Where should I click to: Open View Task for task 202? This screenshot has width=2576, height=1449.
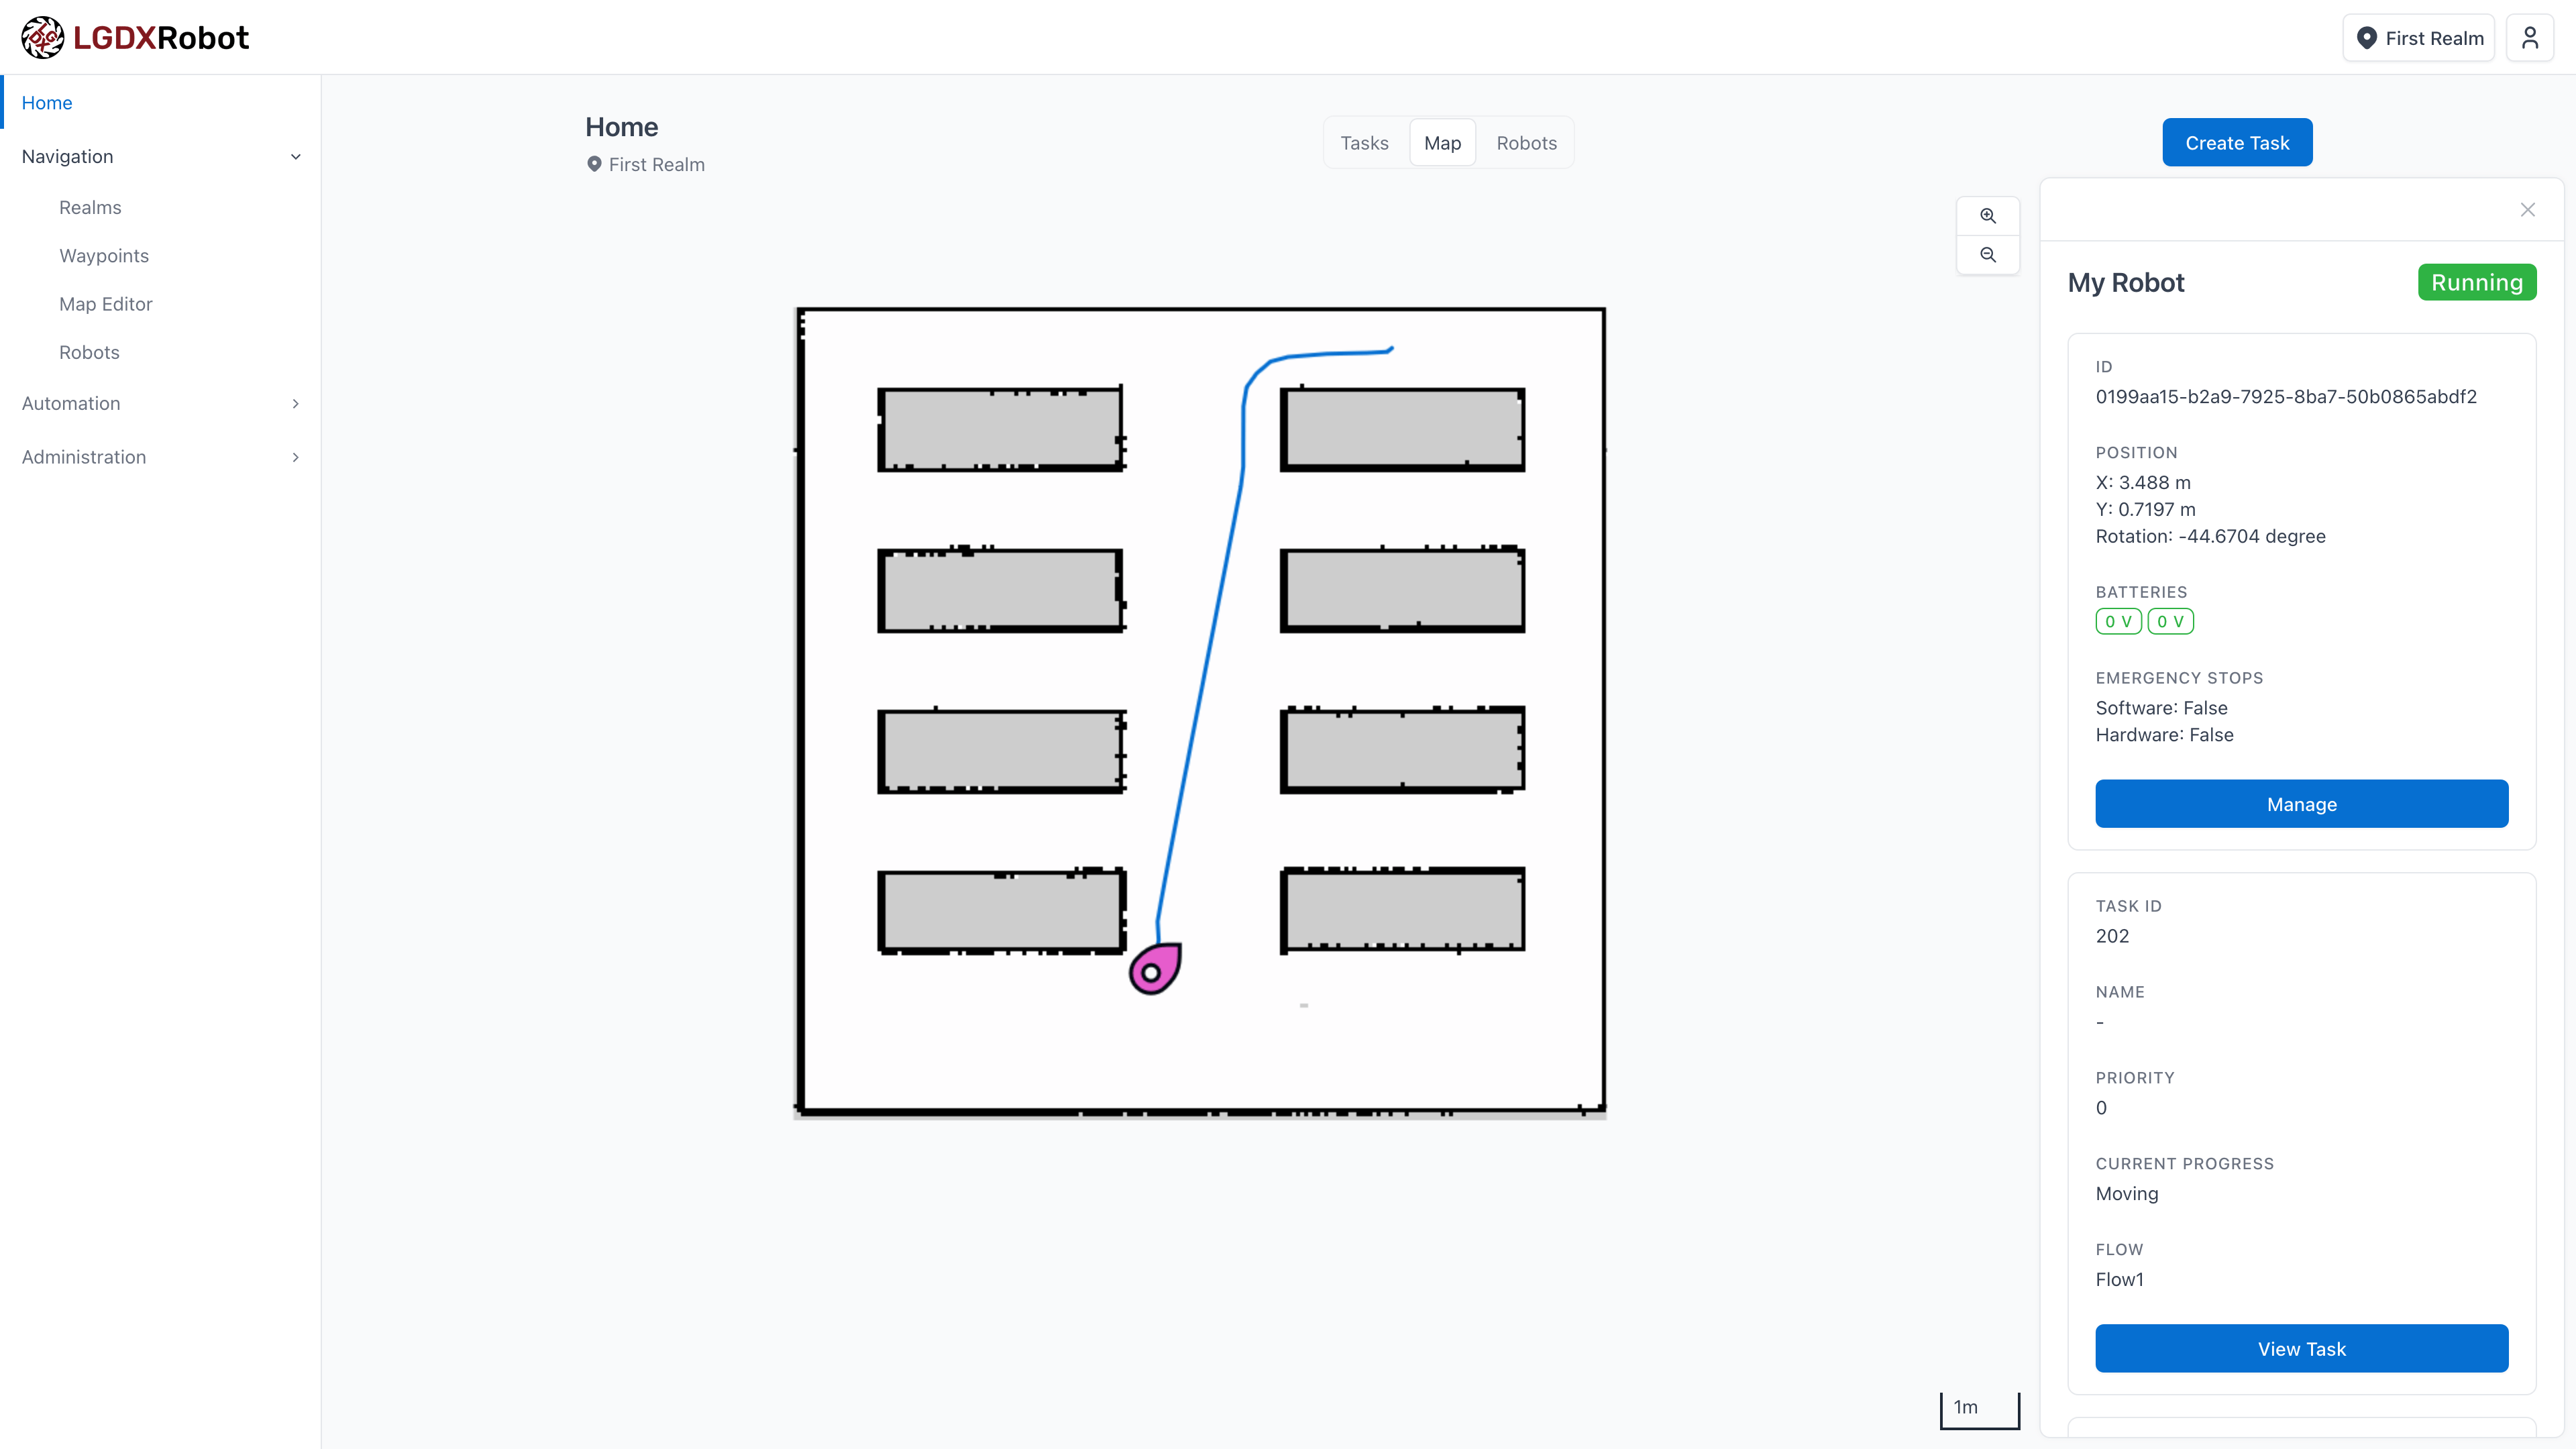(2301, 1349)
